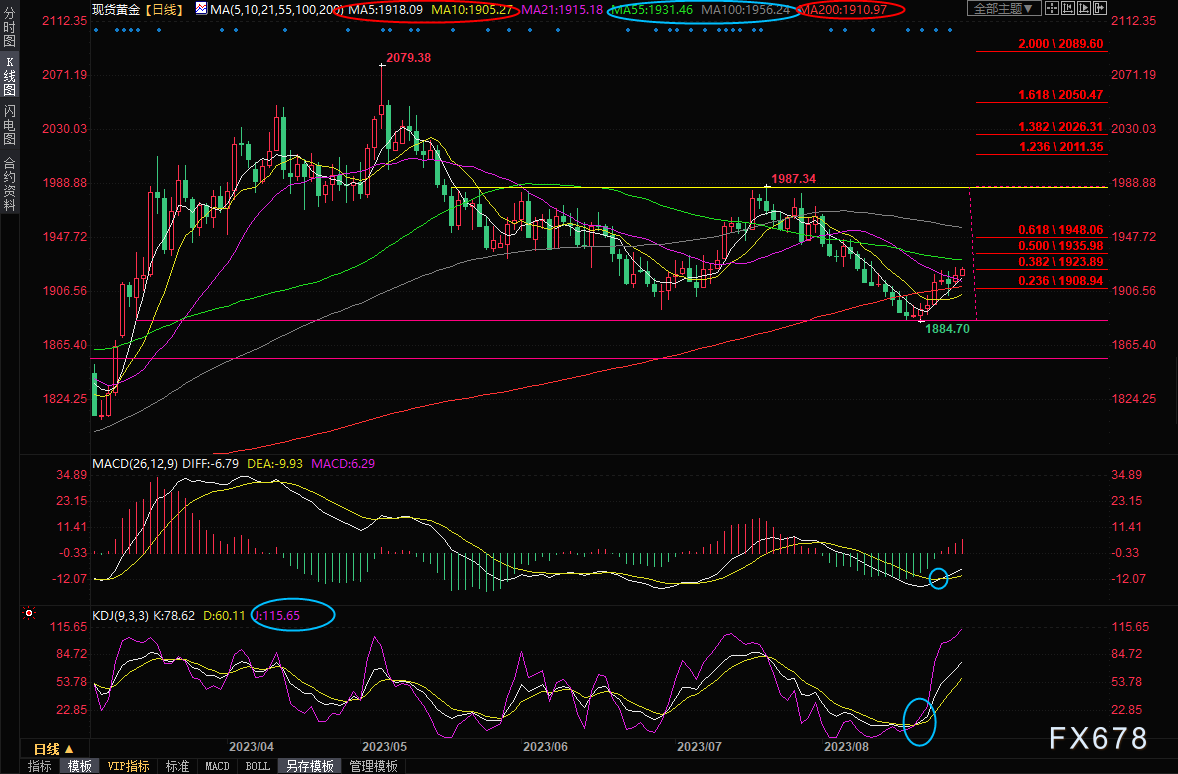The image size is (1178, 774).
Task: Click 另存模板 to save template
Action: (308, 766)
